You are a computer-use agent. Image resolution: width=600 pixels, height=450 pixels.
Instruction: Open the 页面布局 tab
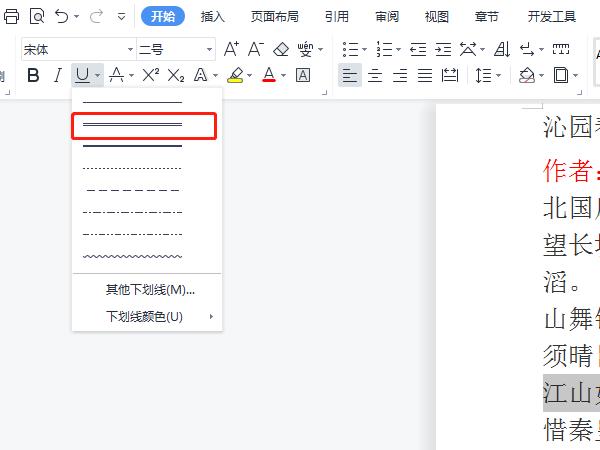tap(273, 16)
